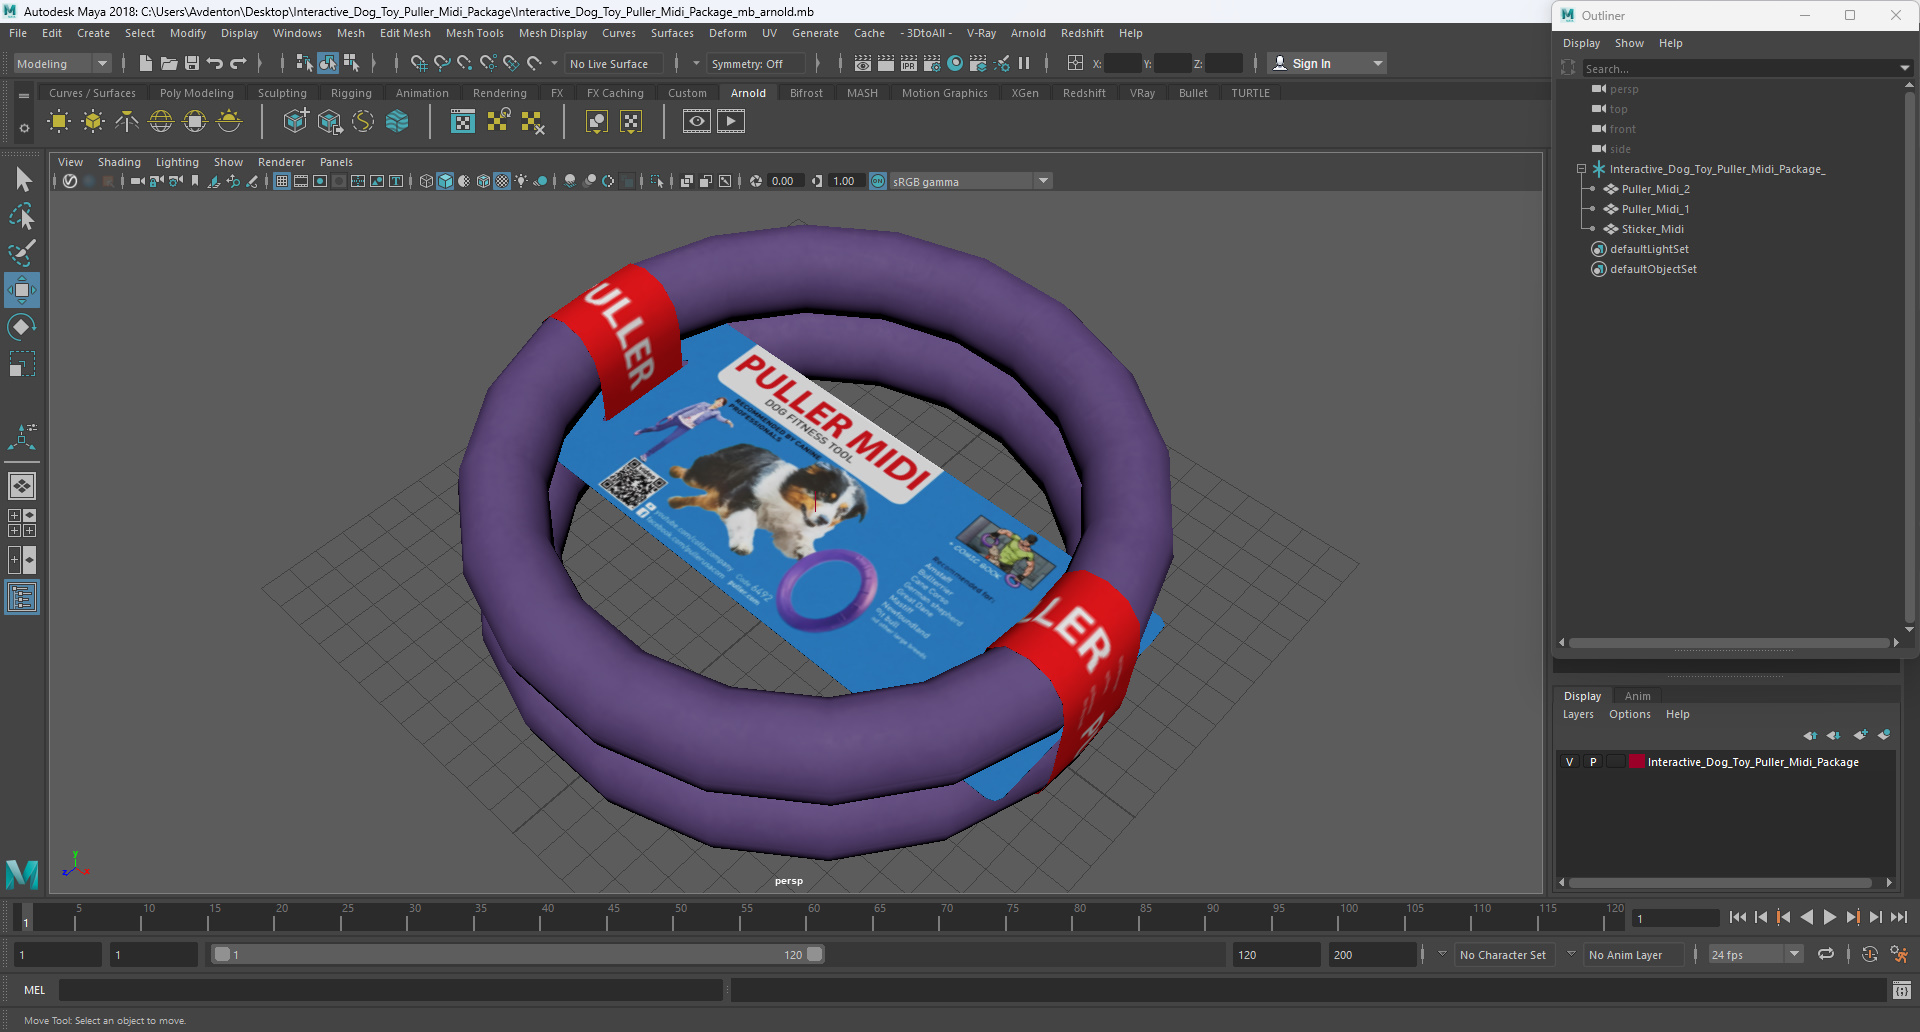
Task: Redo the last action
Action: tap(238, 63)
